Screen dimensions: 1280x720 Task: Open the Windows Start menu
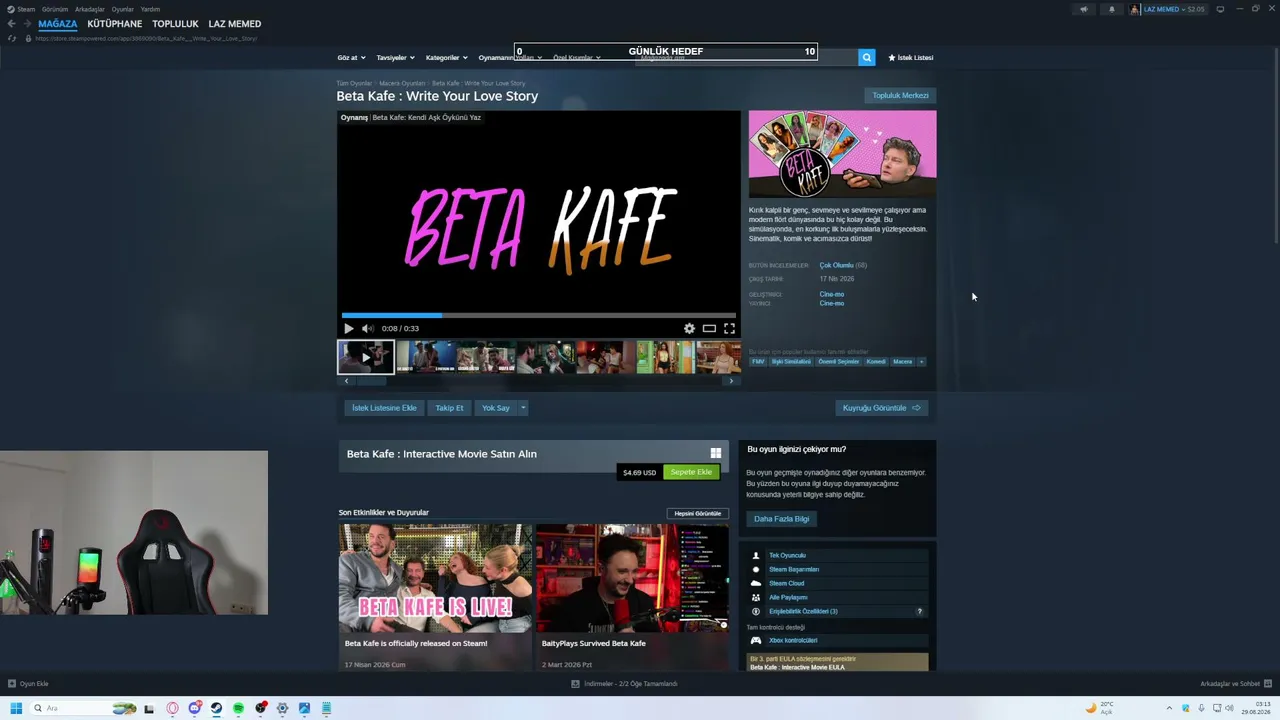click(16, 708)
